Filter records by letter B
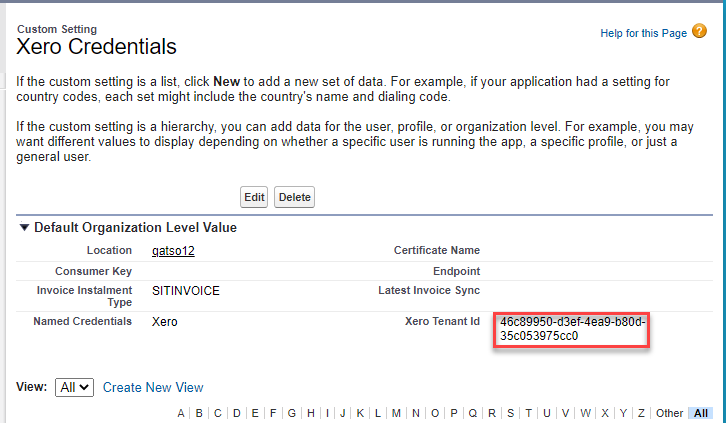This screenshot has height=423, width=726. point(199,413)
